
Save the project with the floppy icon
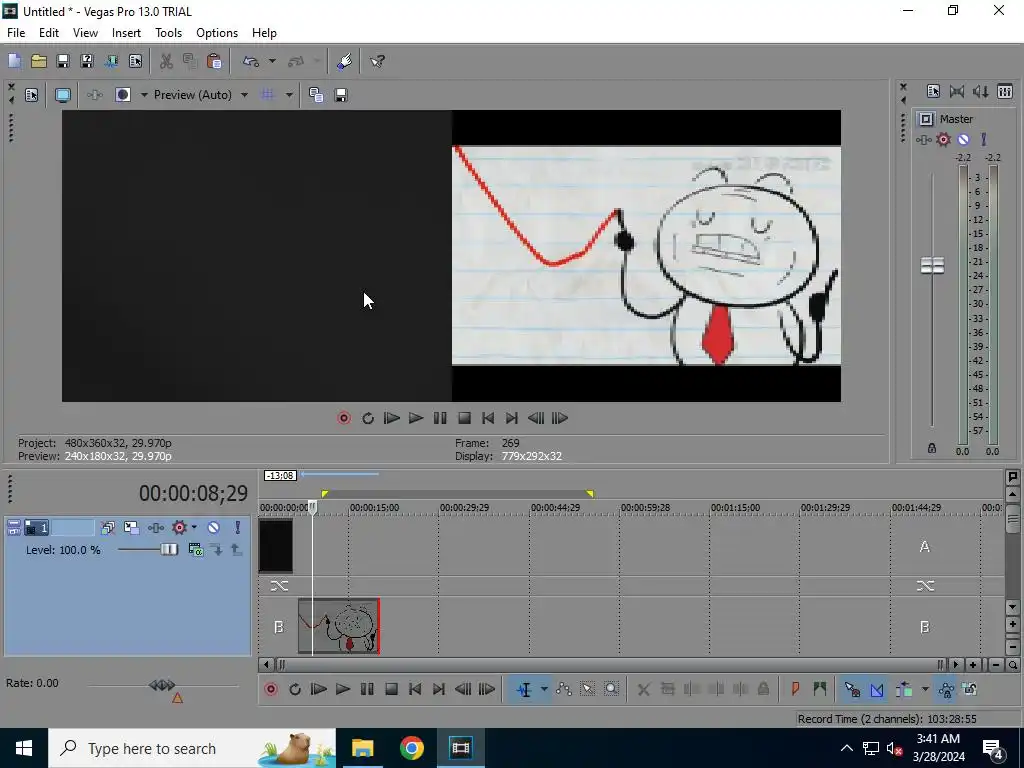tap(63, 61)
